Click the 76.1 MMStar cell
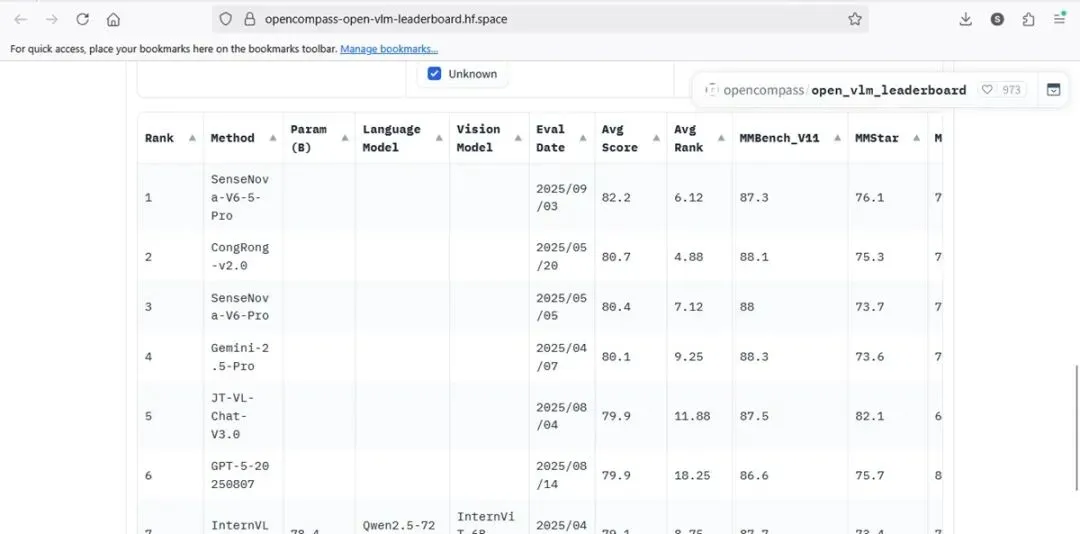The height and width of the screenshot is (534, 1080). (888, 197)
